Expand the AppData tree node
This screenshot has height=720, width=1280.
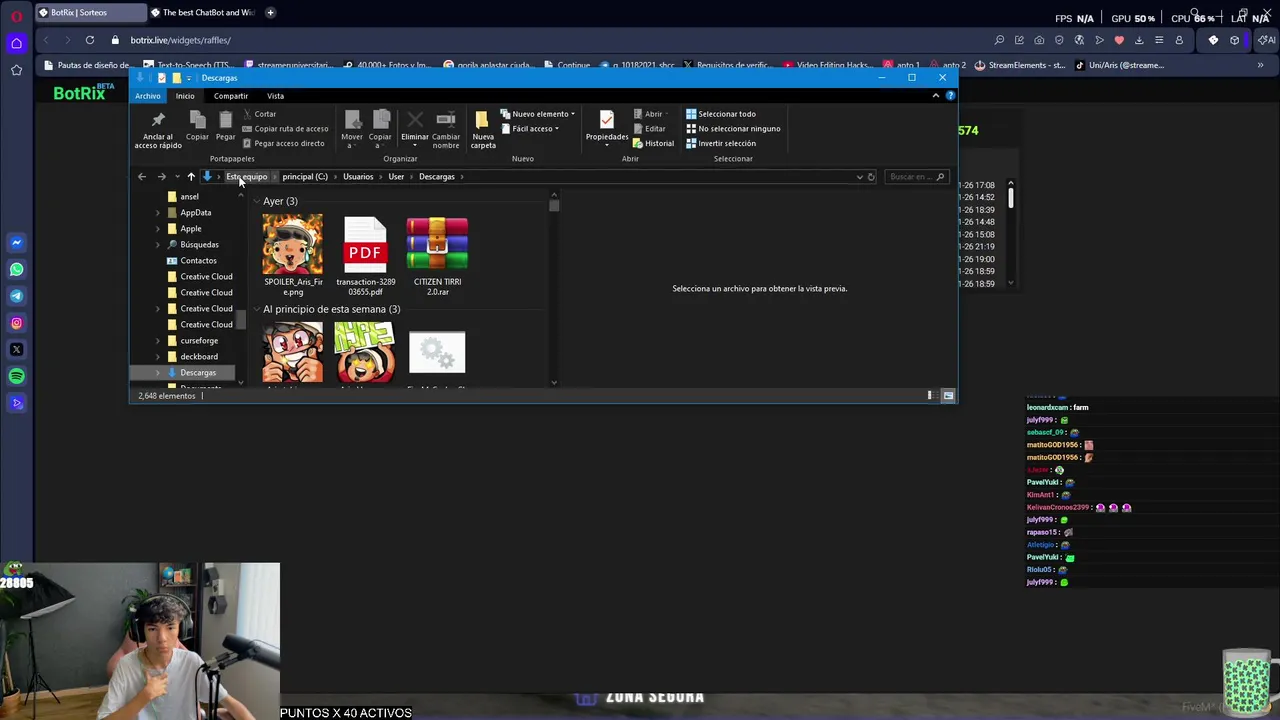pos(158,213)
